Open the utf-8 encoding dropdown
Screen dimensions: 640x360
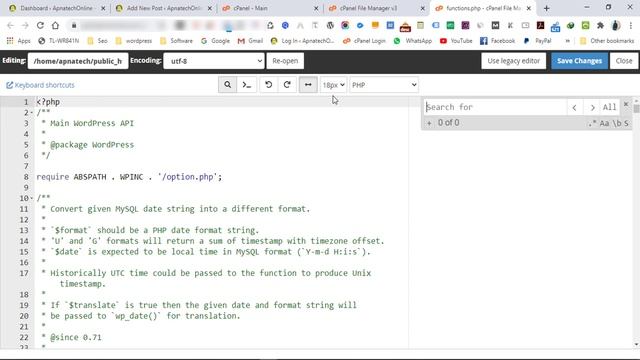click(214, 61)
